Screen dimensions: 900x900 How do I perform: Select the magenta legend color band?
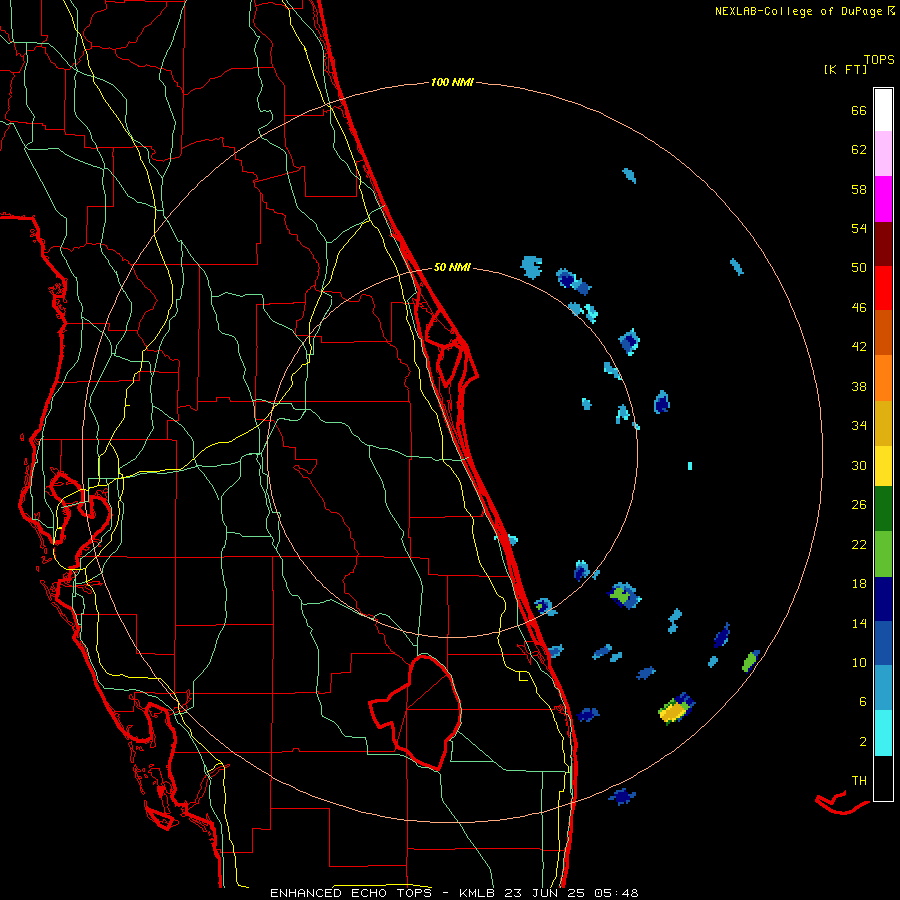pos(883,199)
